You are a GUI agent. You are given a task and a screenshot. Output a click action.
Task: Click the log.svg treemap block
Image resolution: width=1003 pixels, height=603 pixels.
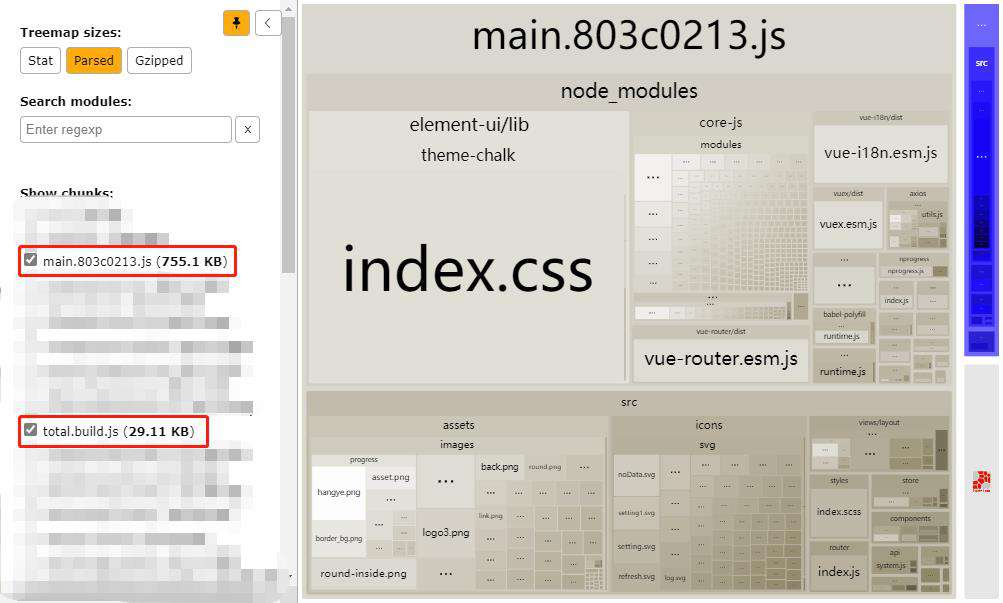(x=674, y=578)
